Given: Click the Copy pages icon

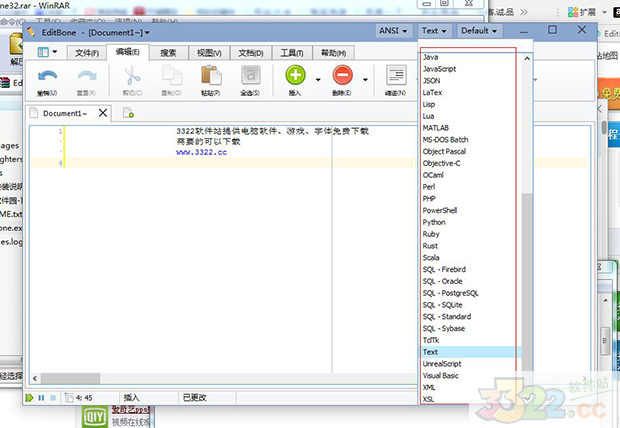Looking at the screenshot, I should point(172,75).
